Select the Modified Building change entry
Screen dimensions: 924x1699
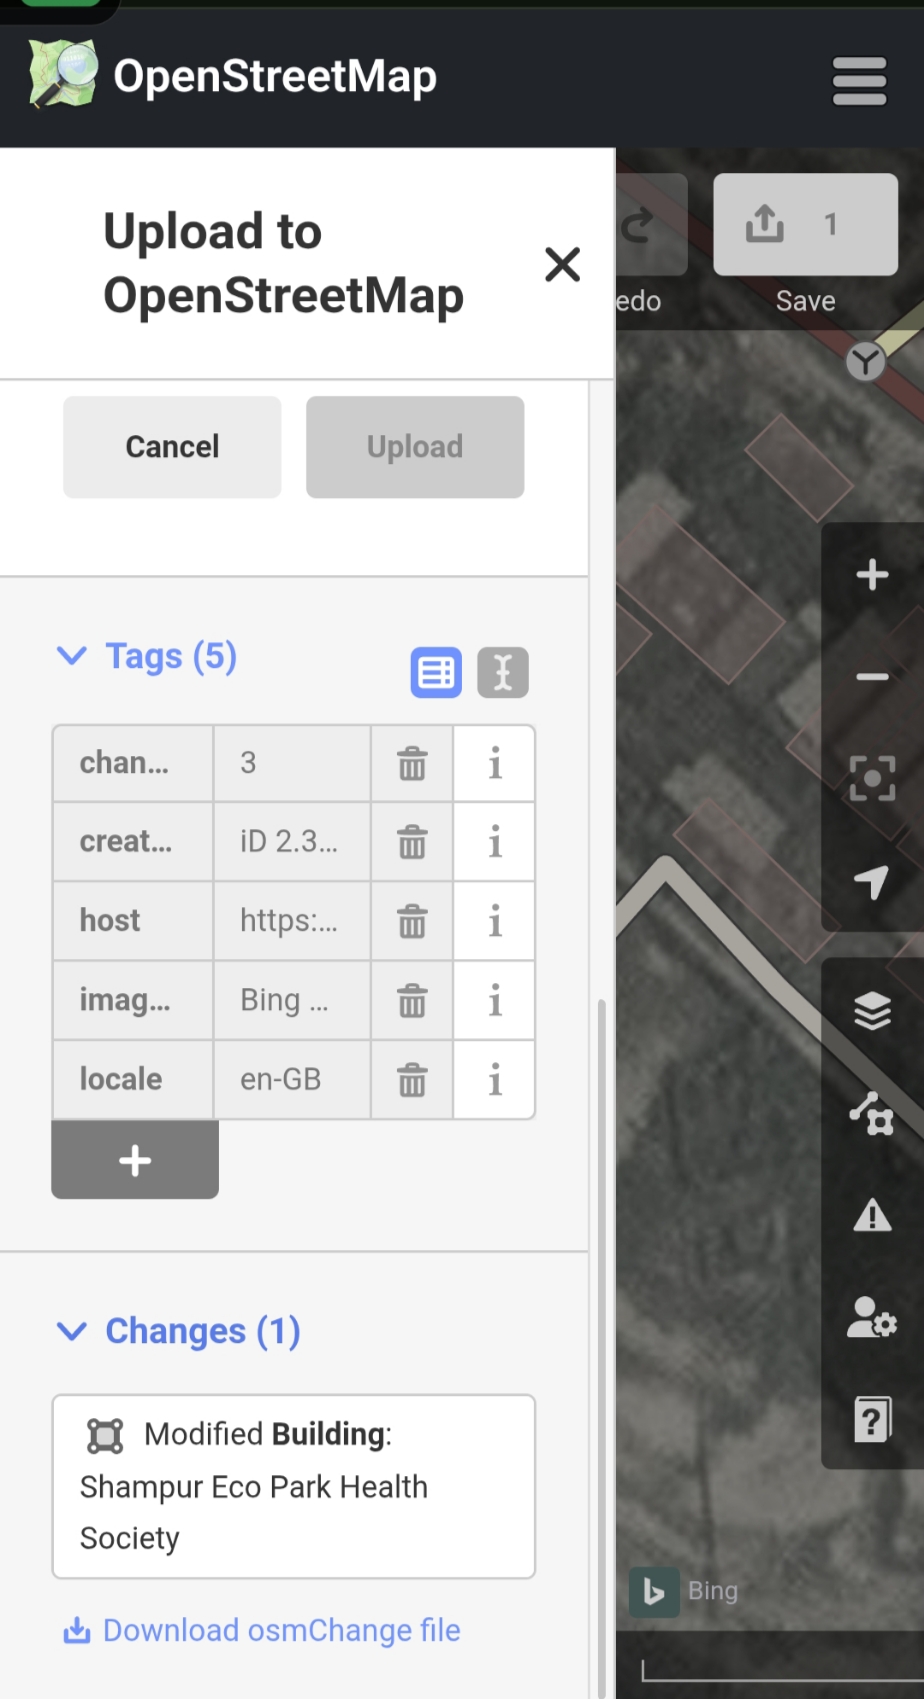[x=294, y=1486]
